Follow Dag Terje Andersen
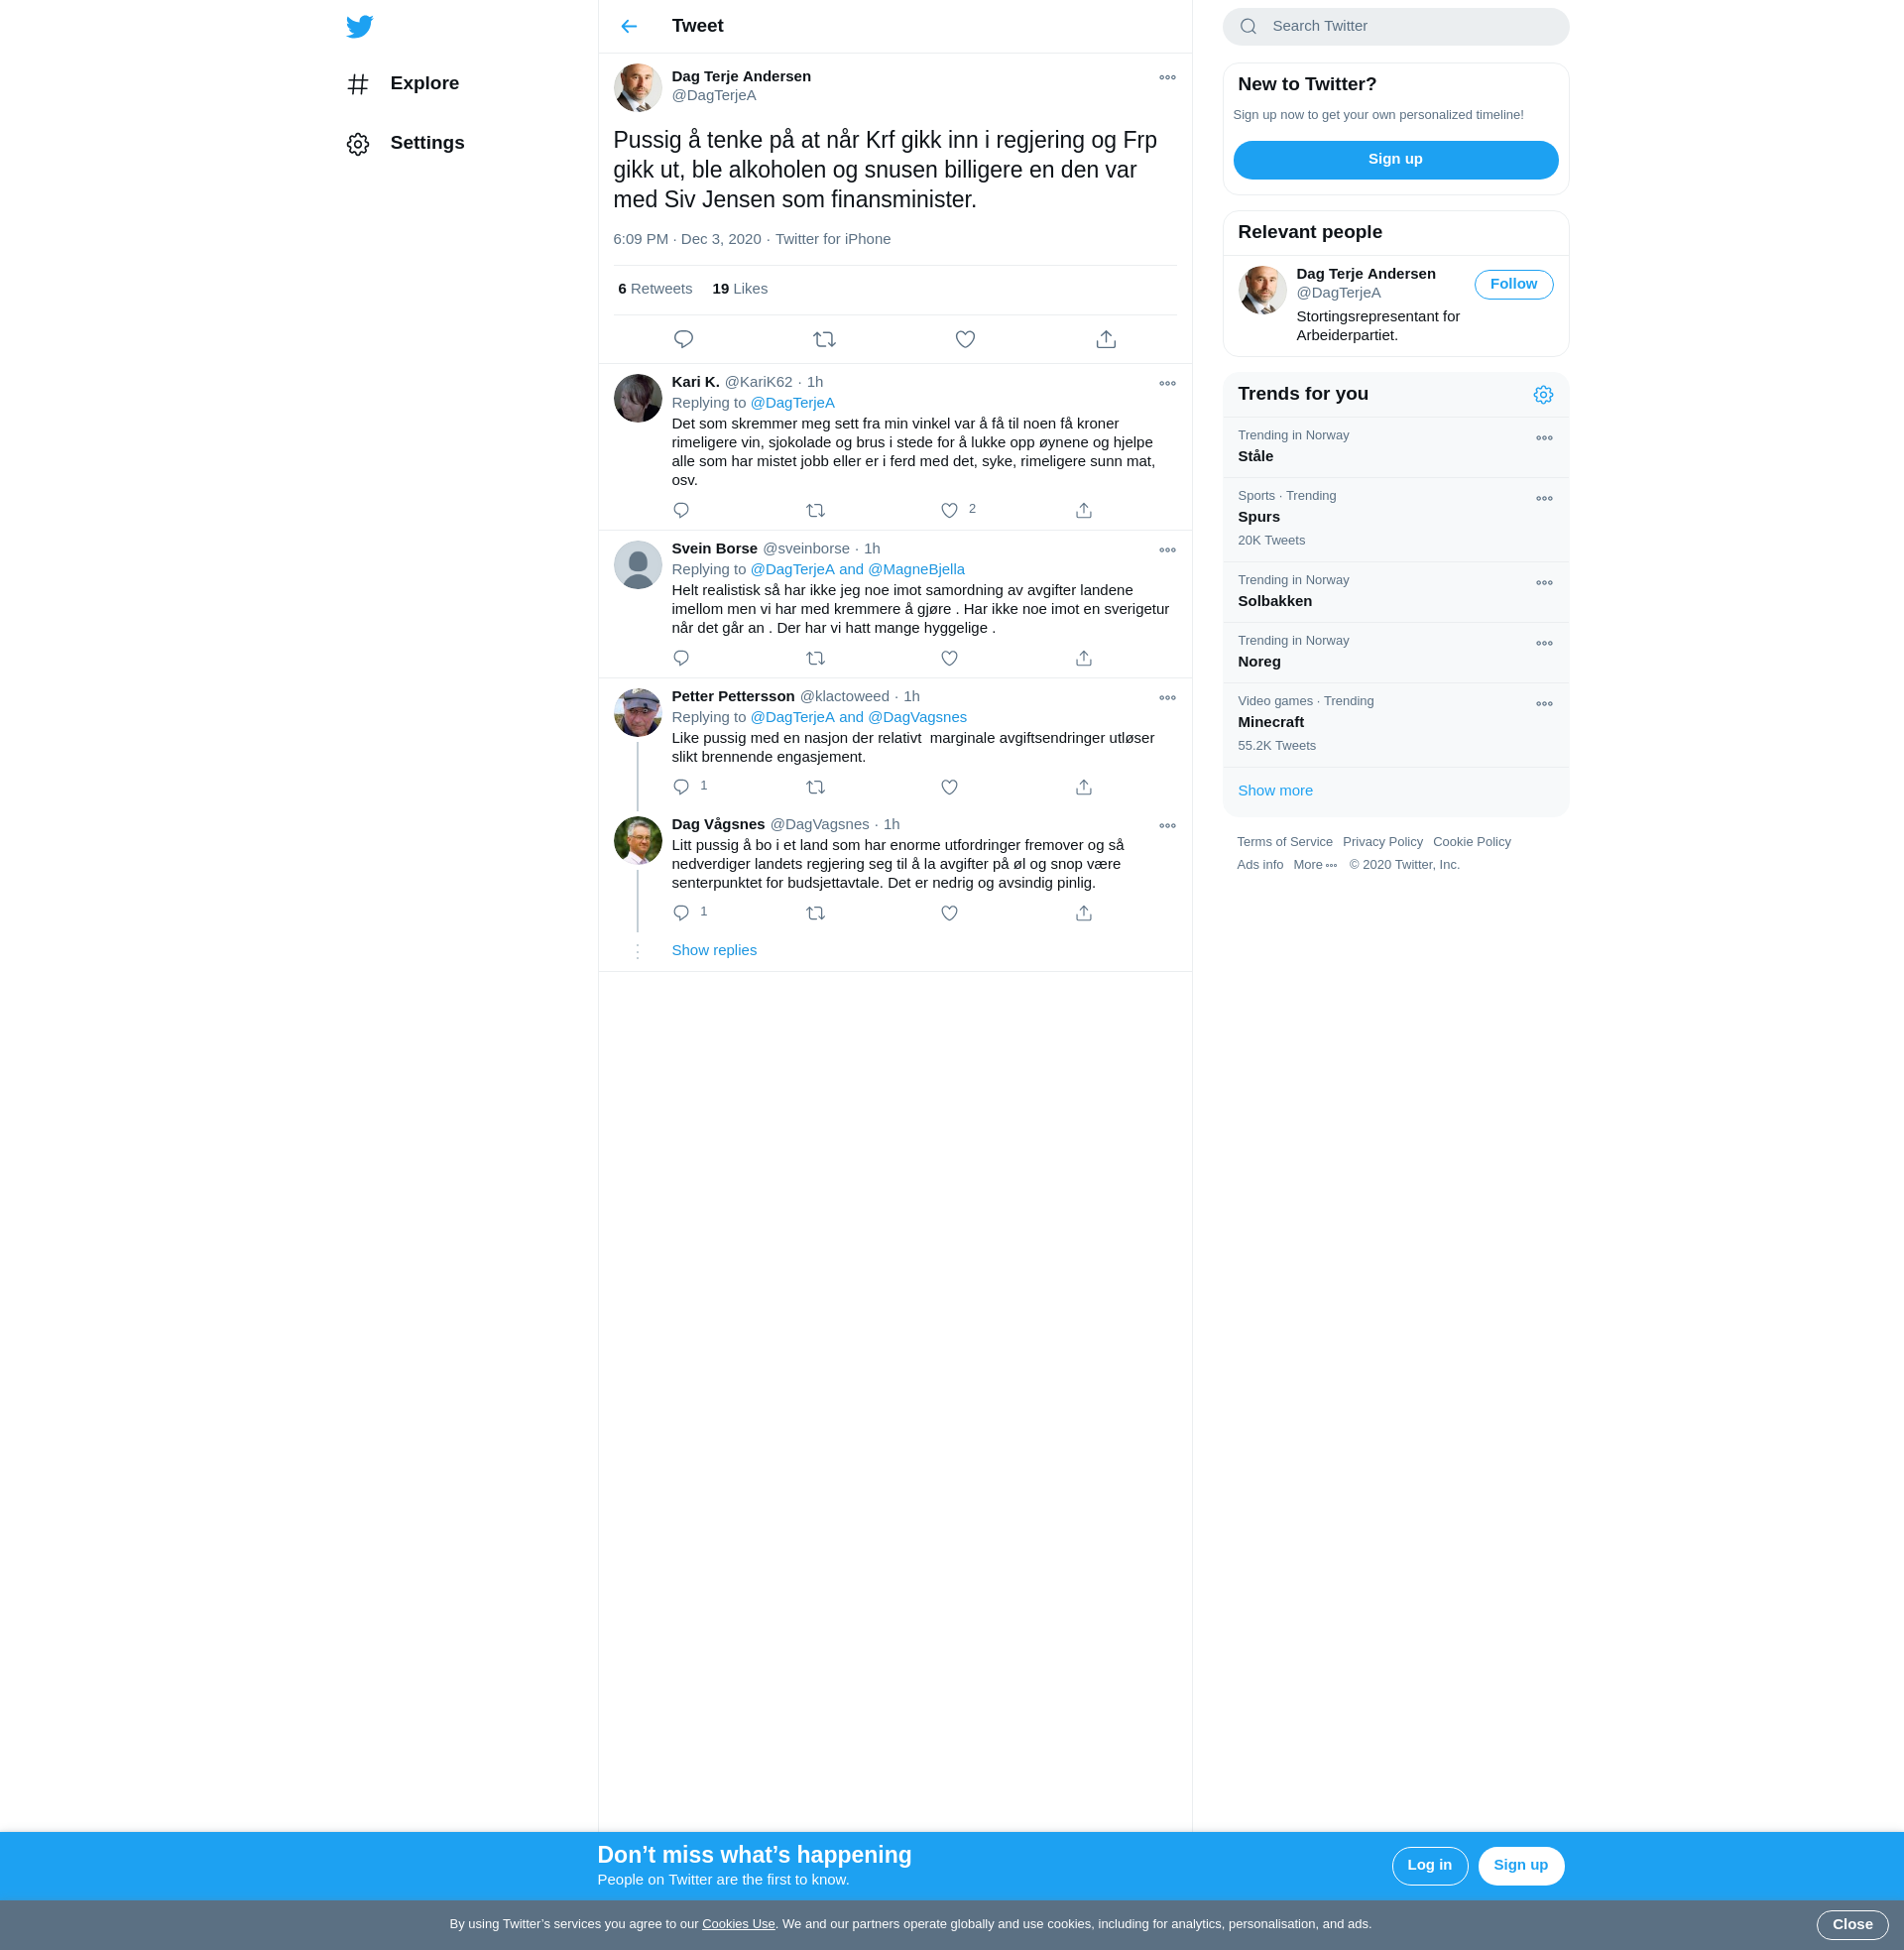This screenshot has width=1904, height=1950. 1513,285
